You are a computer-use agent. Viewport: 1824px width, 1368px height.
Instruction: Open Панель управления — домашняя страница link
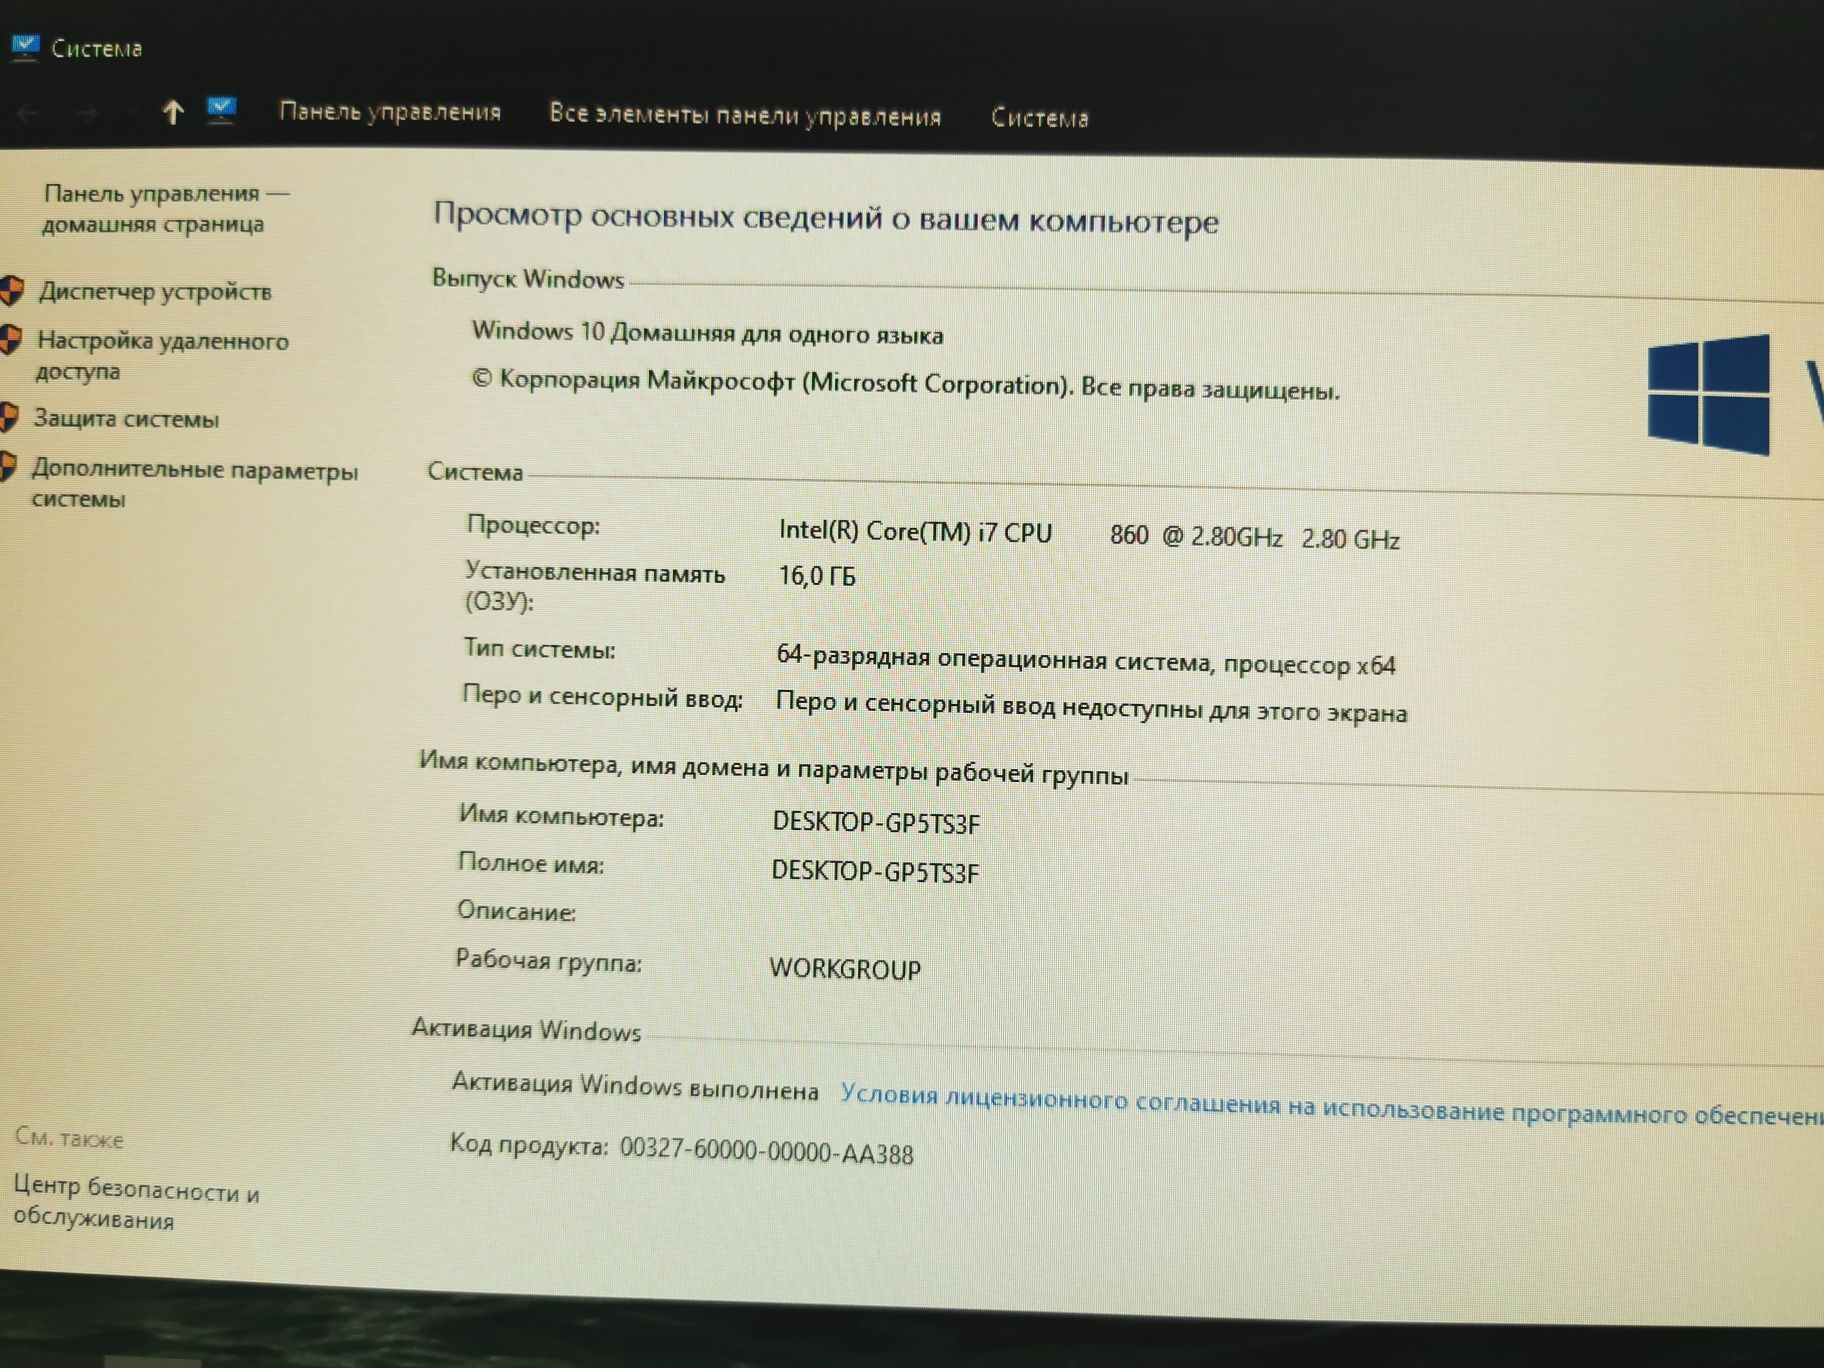pos(165,208)
